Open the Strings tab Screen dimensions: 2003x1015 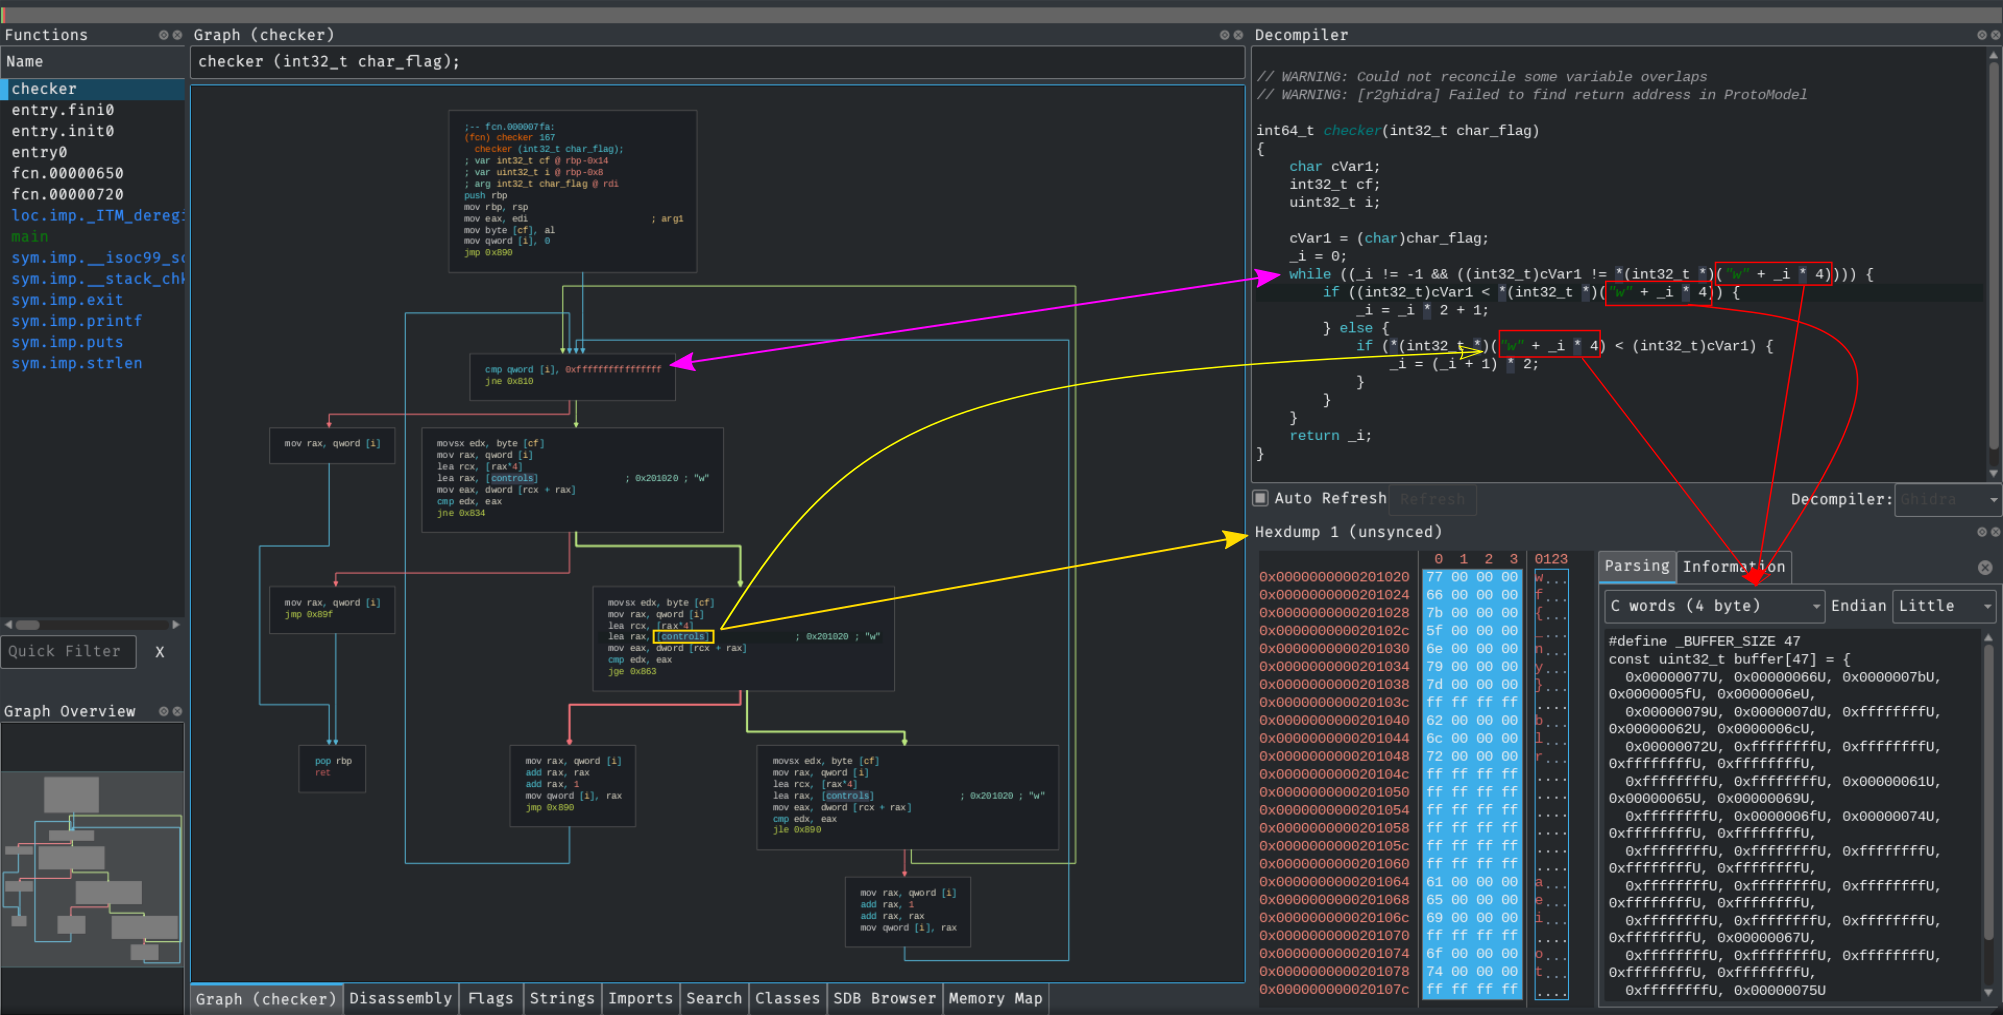point(561,998)
